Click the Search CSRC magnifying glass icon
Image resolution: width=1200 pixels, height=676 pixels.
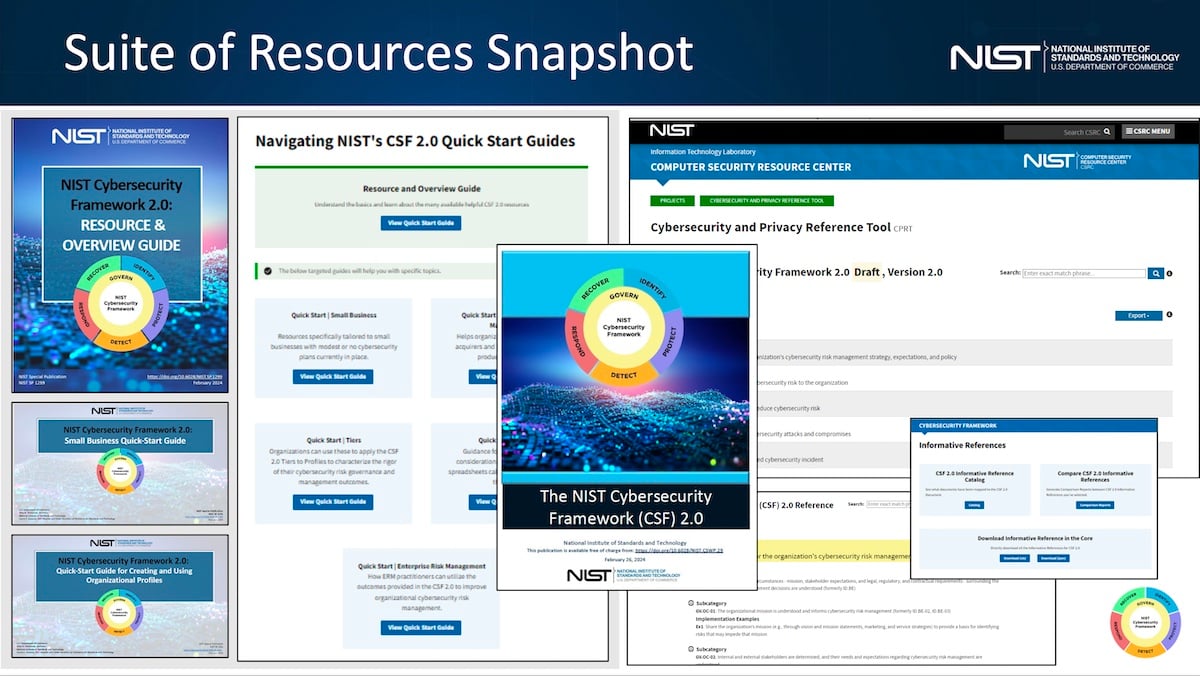(x=1107, y=132)
